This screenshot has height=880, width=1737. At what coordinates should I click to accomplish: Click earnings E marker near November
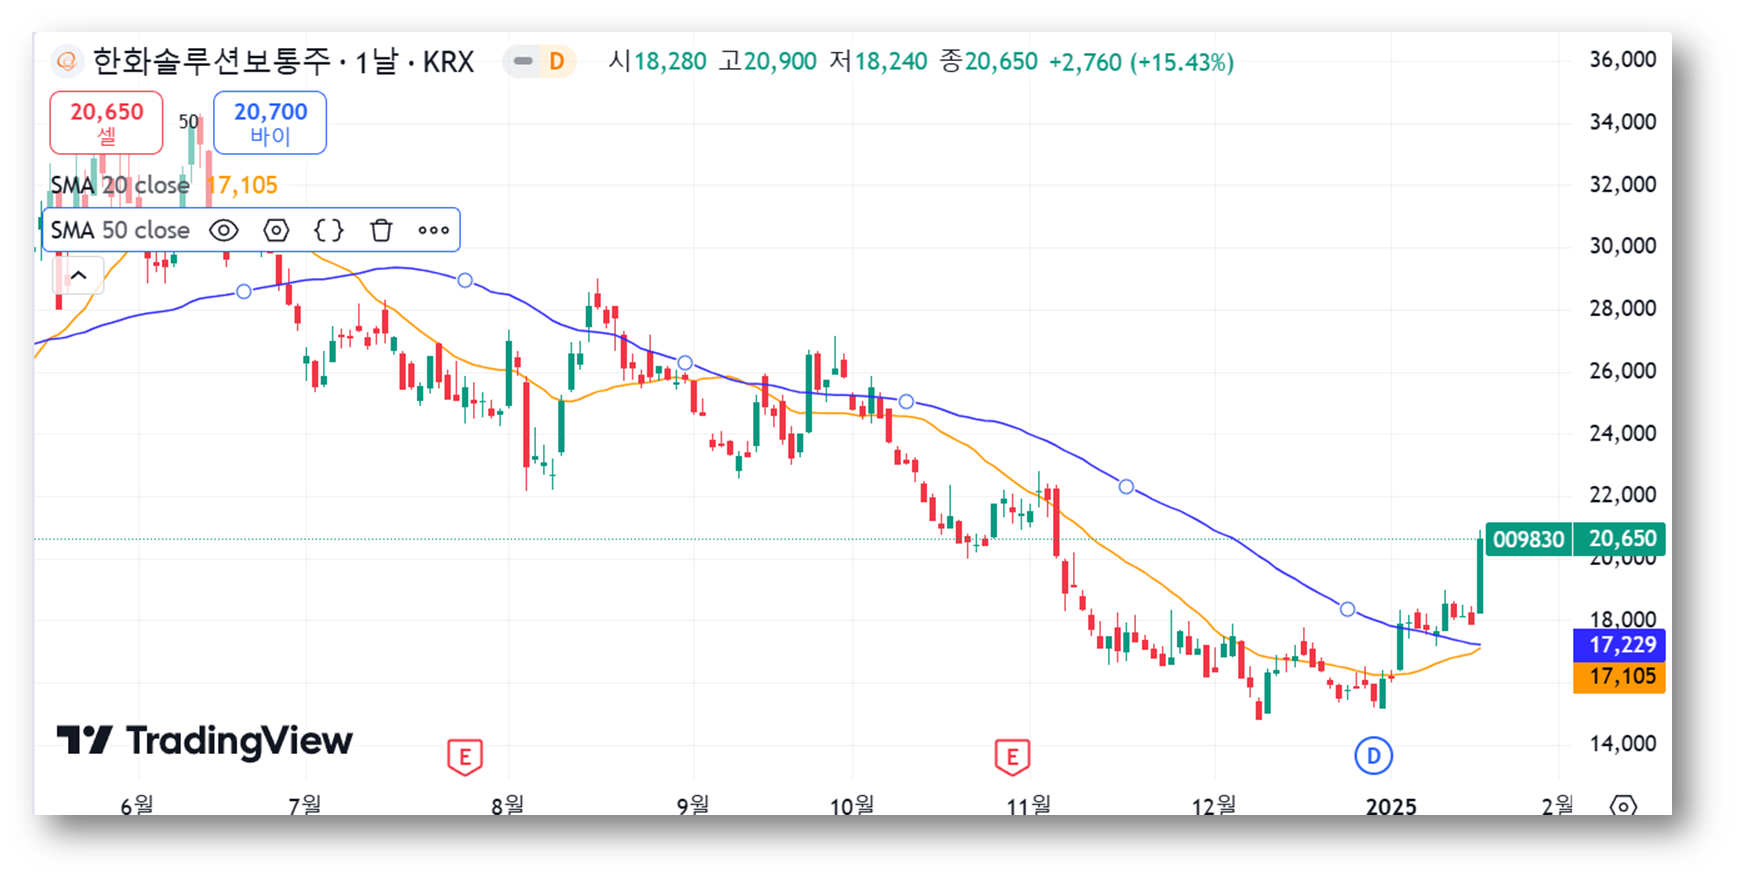[1012, 757]
